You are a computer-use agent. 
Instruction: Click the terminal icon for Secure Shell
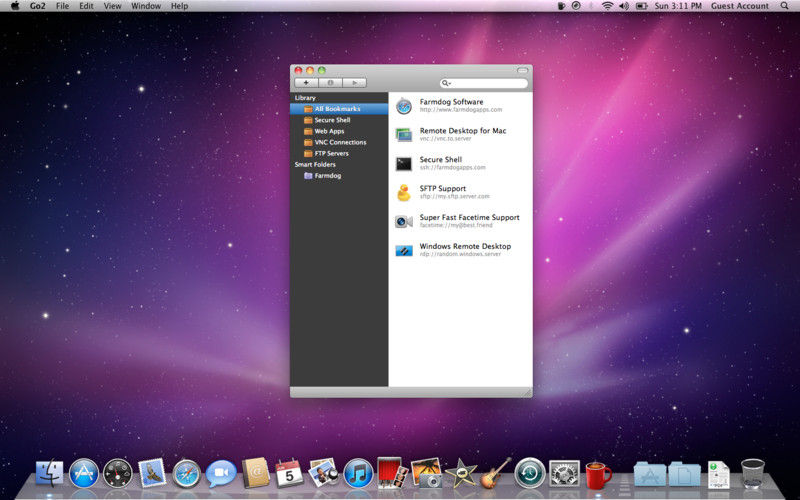(x=404, y=163)
